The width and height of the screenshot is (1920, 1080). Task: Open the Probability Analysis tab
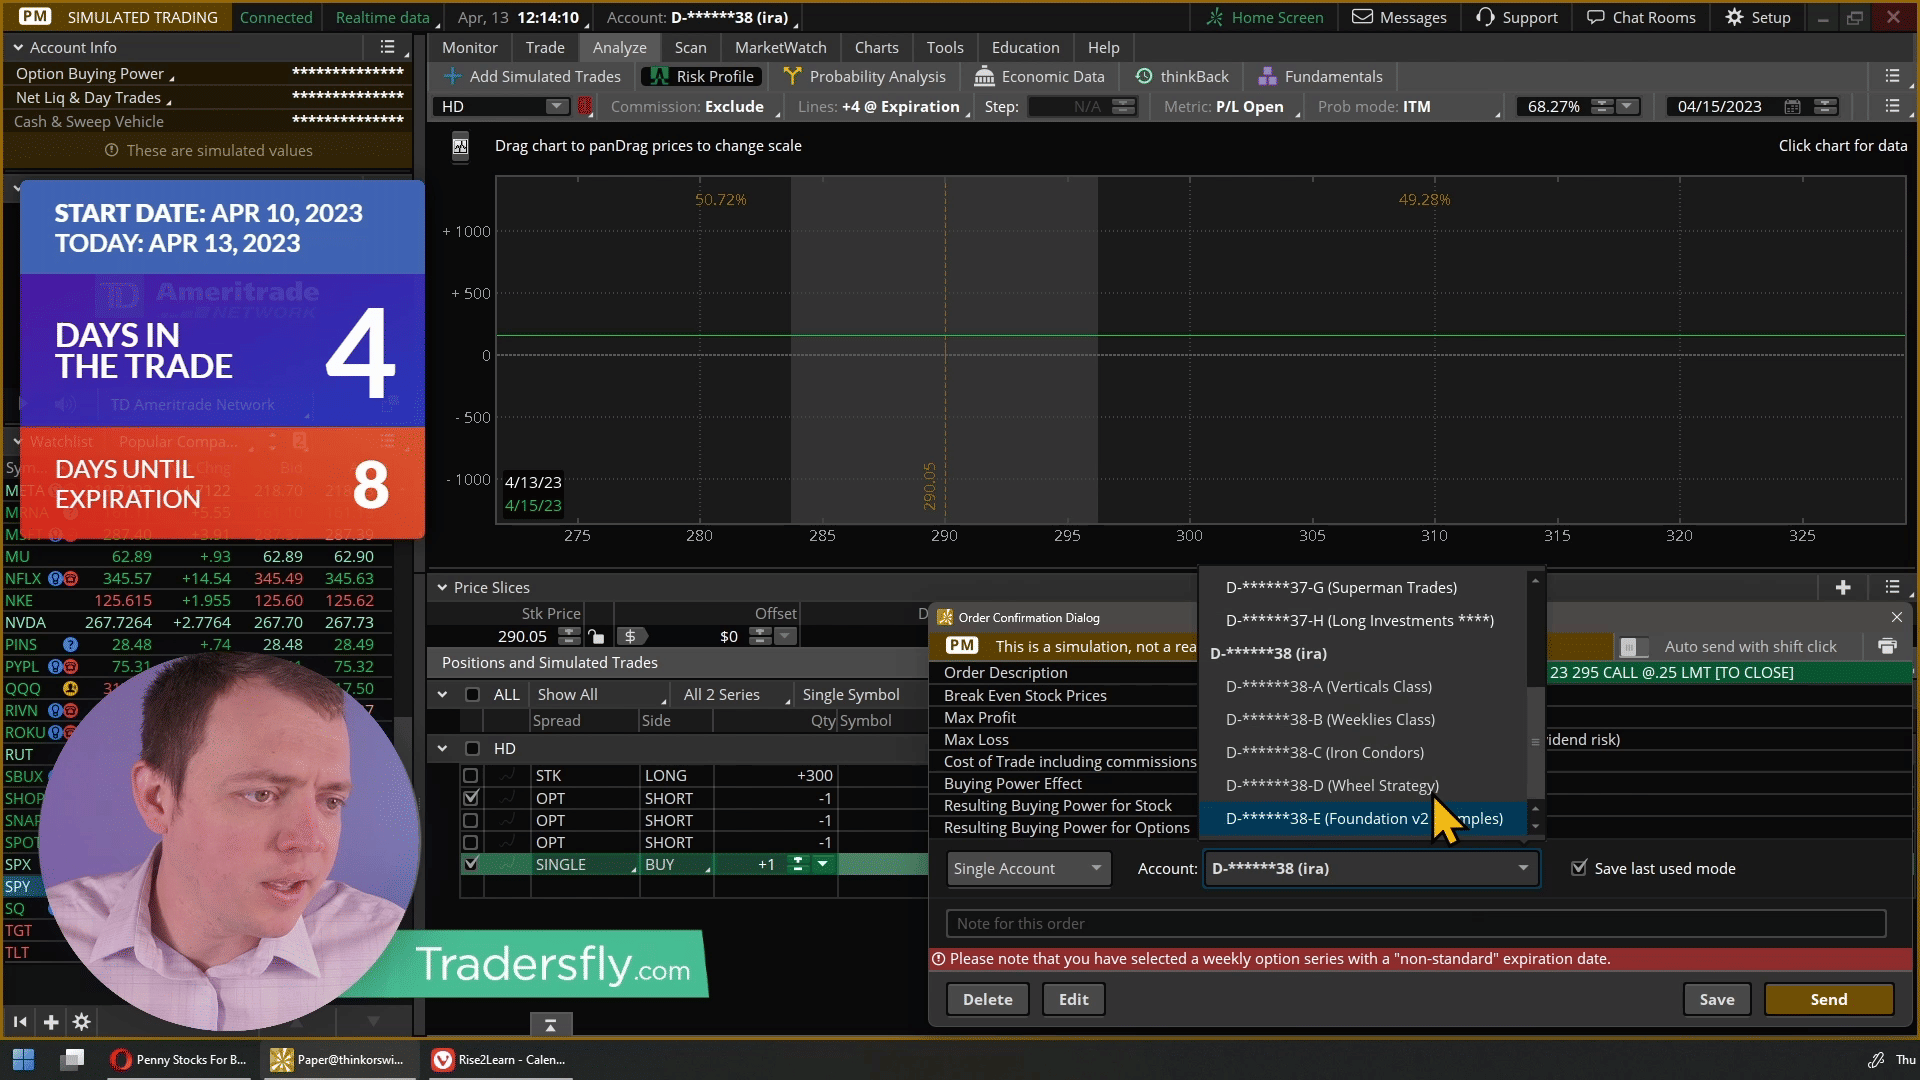[x=865, y=76]
